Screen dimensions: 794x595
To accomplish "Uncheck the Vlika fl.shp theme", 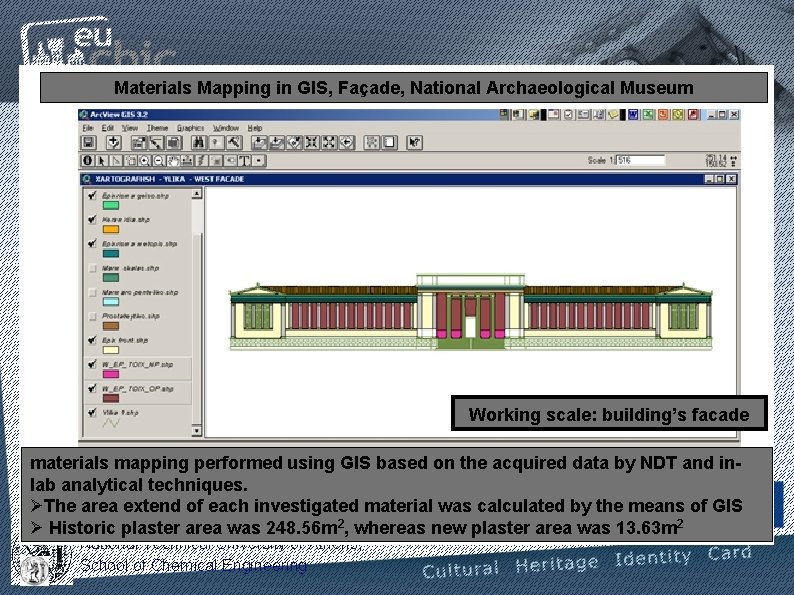I will (92, 412).
